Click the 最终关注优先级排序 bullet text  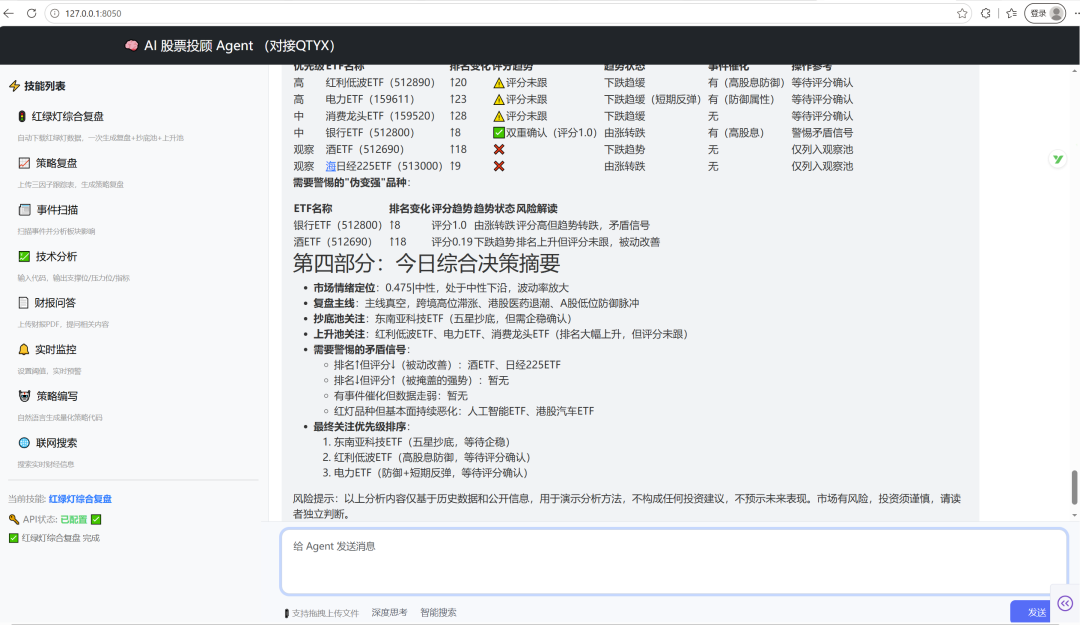tap(362, 427)
